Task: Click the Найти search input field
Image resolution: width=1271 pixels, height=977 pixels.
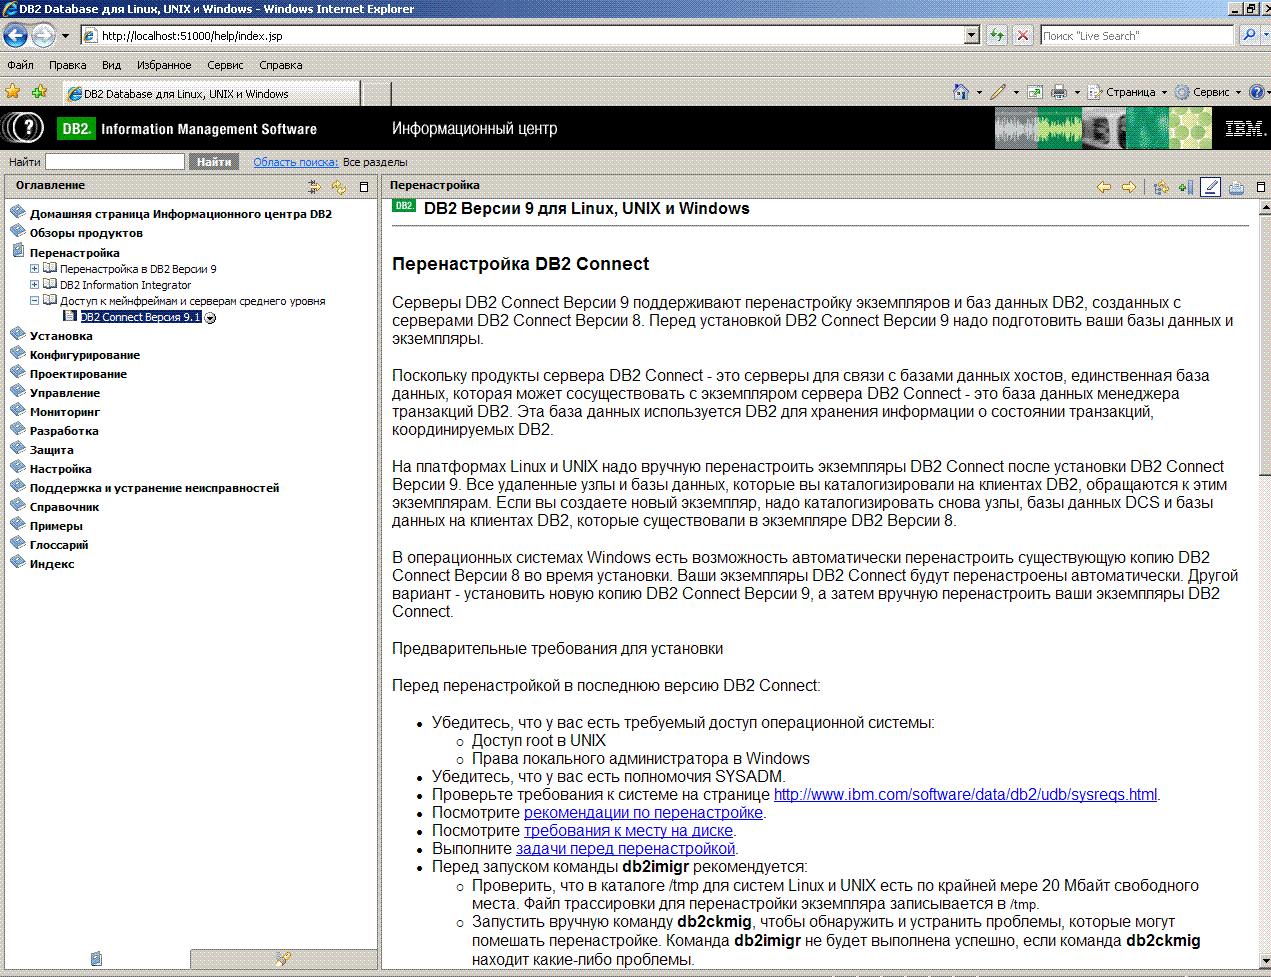Action: pos(115,162)
